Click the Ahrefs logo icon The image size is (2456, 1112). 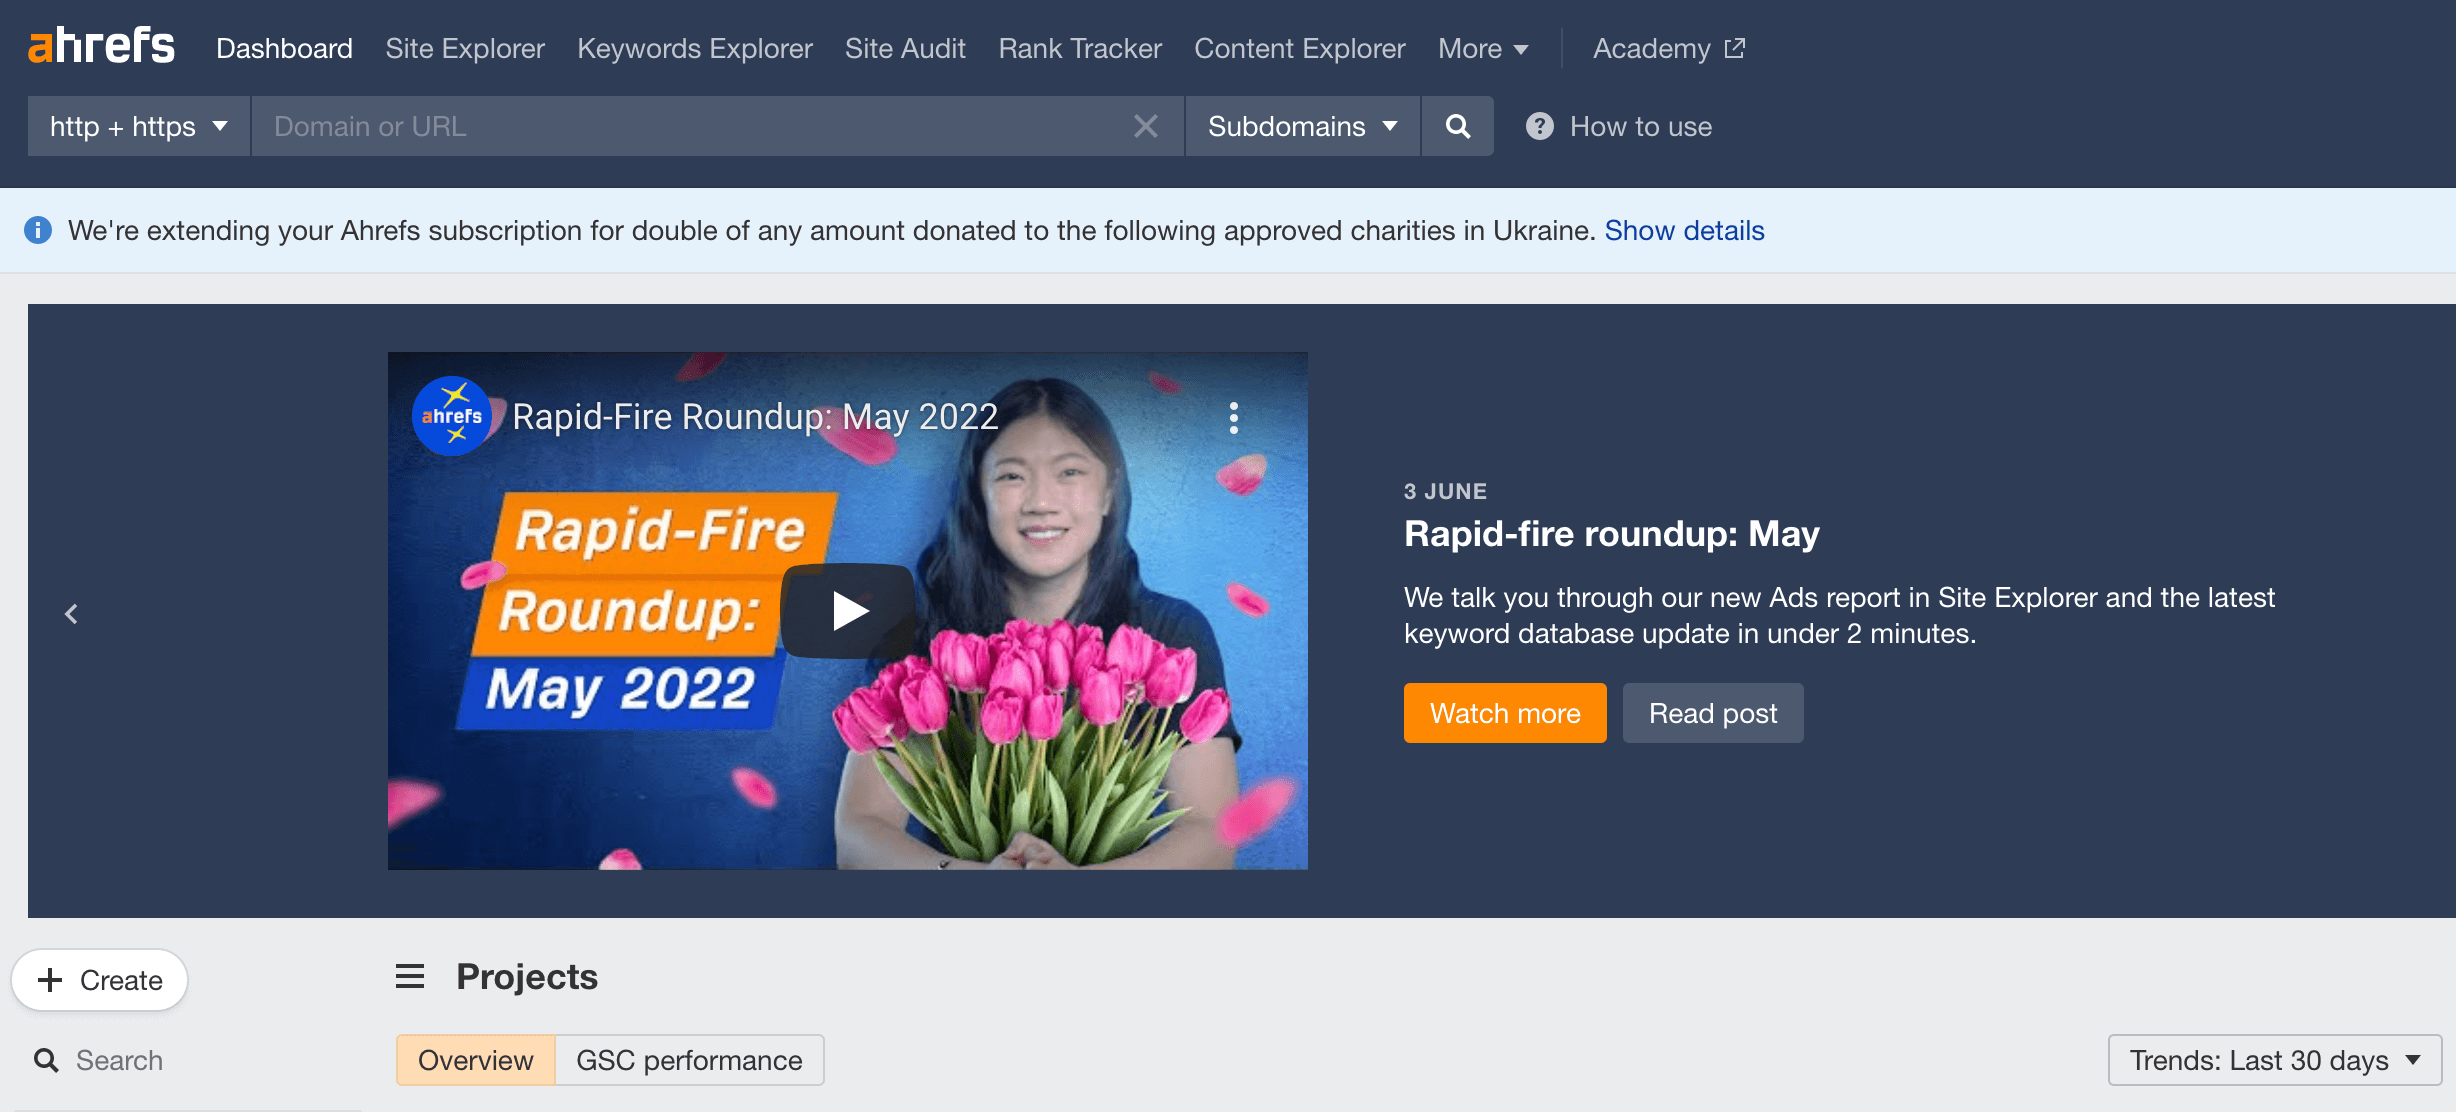[103, 47]
